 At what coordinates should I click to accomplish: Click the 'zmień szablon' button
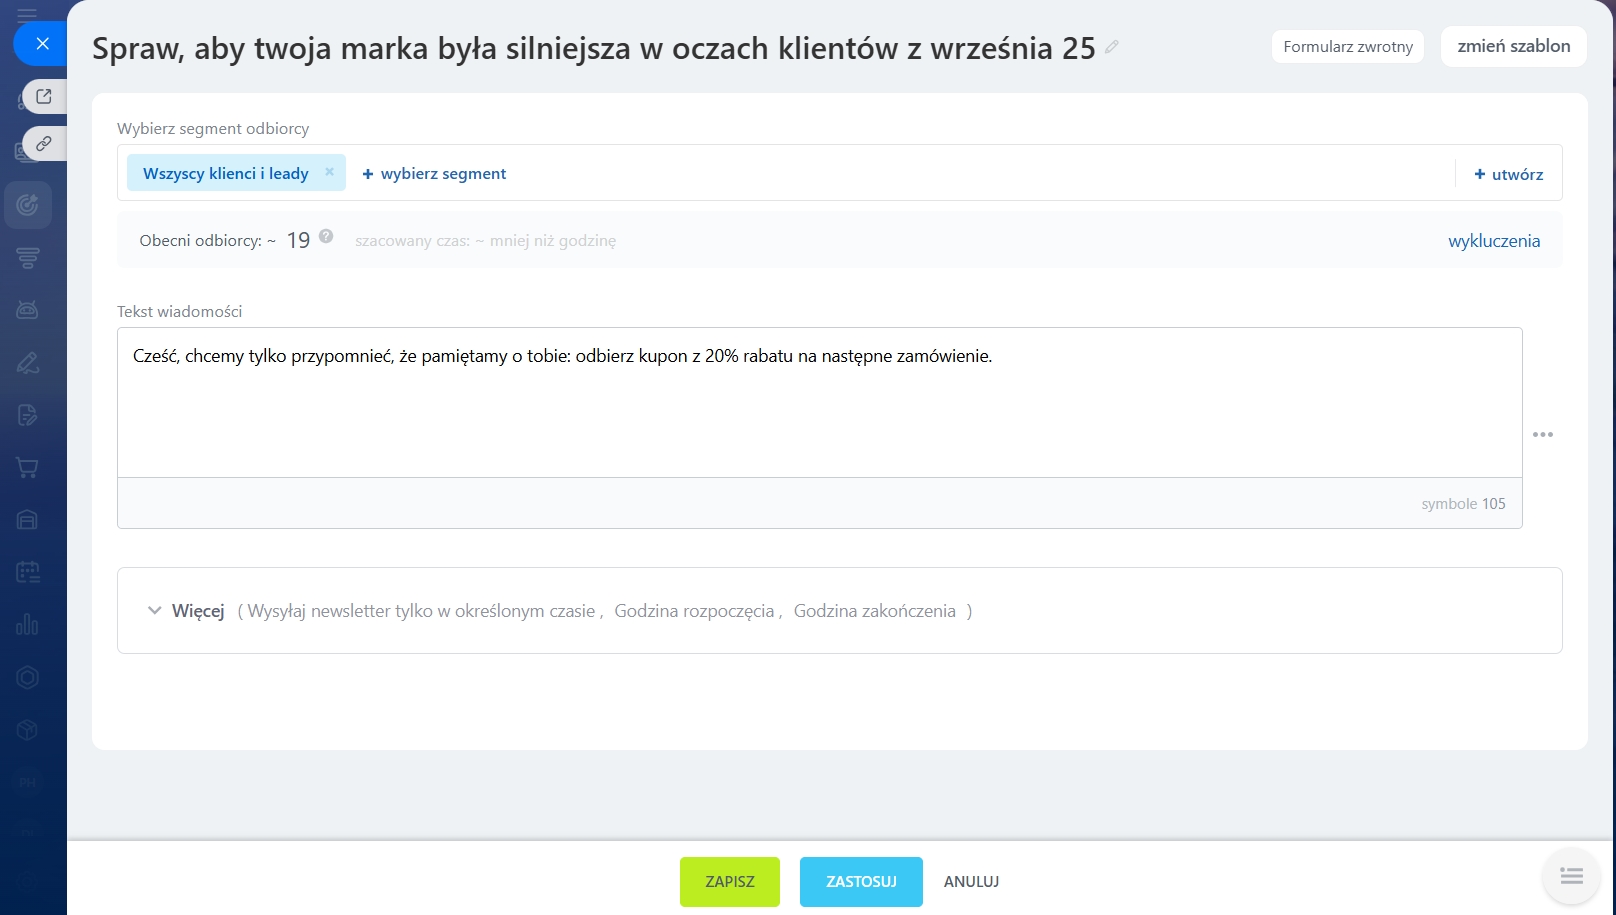click(x=1513, y=47)
